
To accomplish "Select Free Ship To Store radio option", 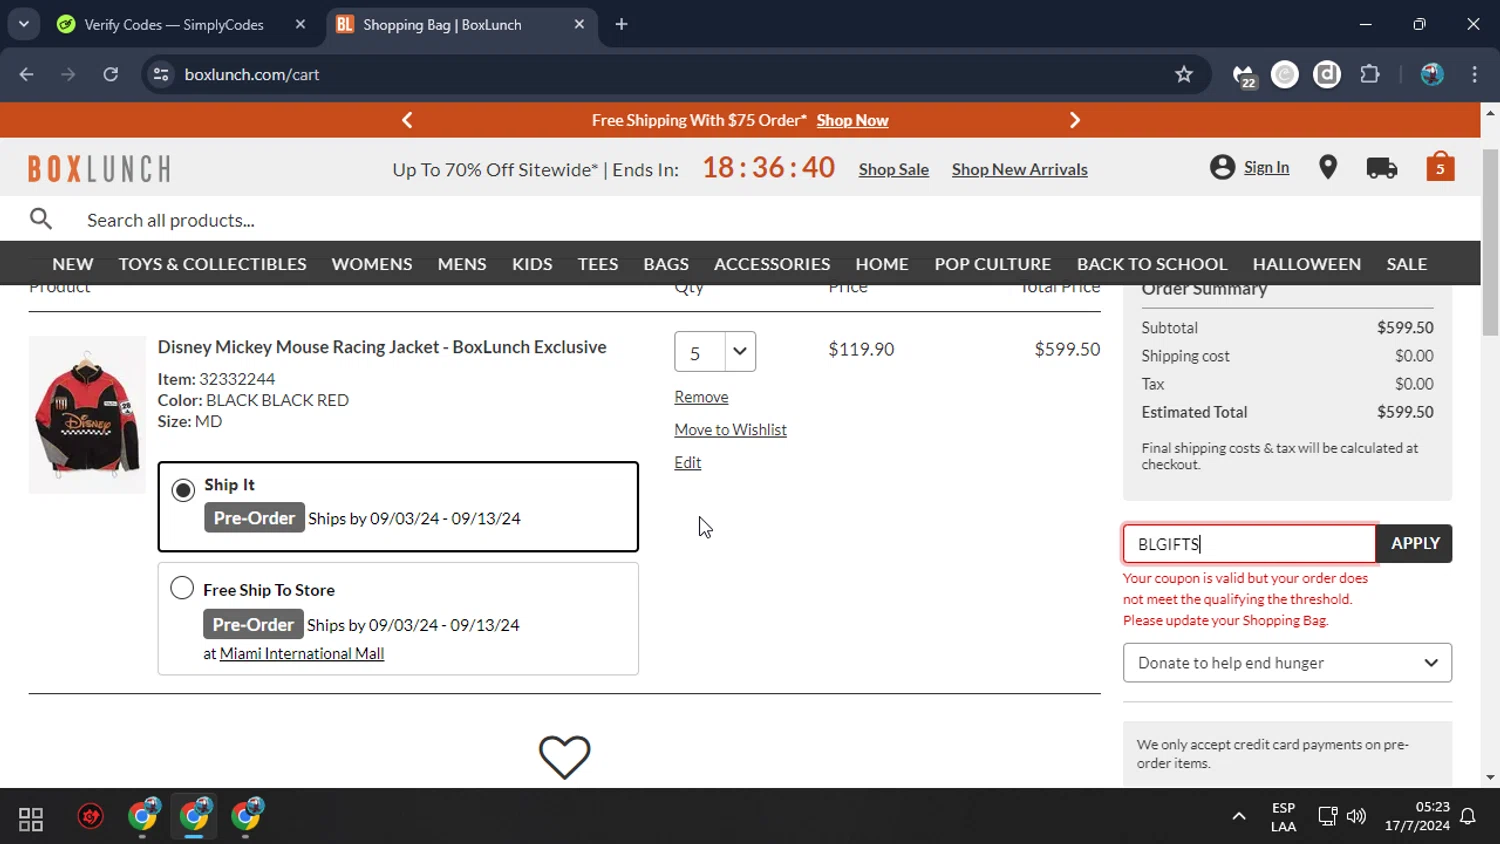I will 182,588.
